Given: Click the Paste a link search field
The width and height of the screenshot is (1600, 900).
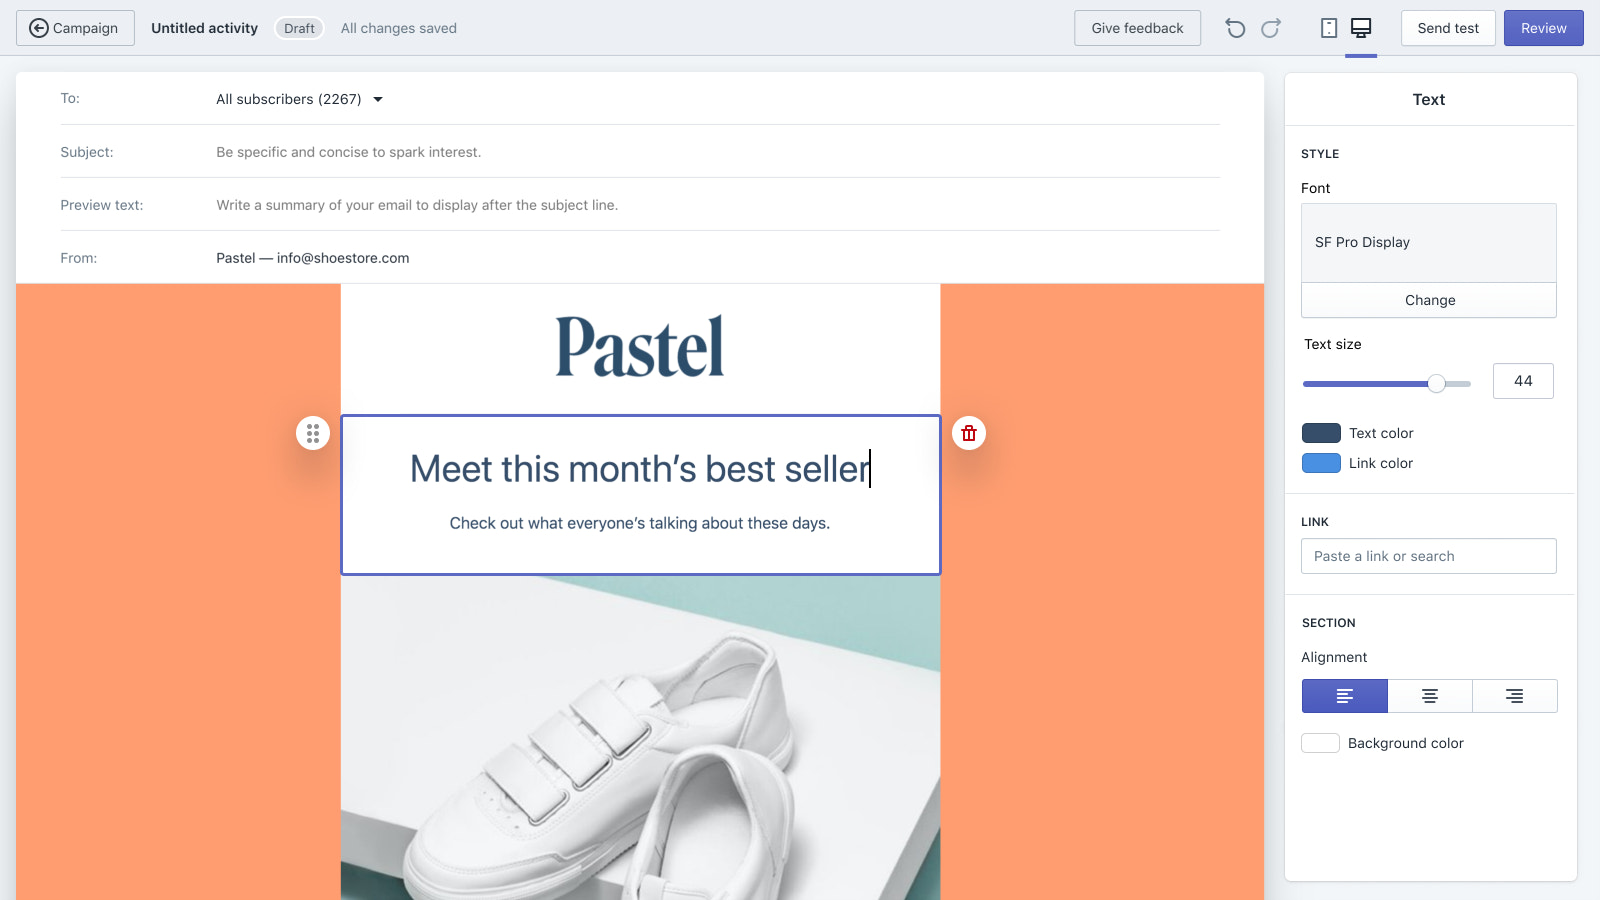Looking at the screenshot, I should [x=1428, y=556].
